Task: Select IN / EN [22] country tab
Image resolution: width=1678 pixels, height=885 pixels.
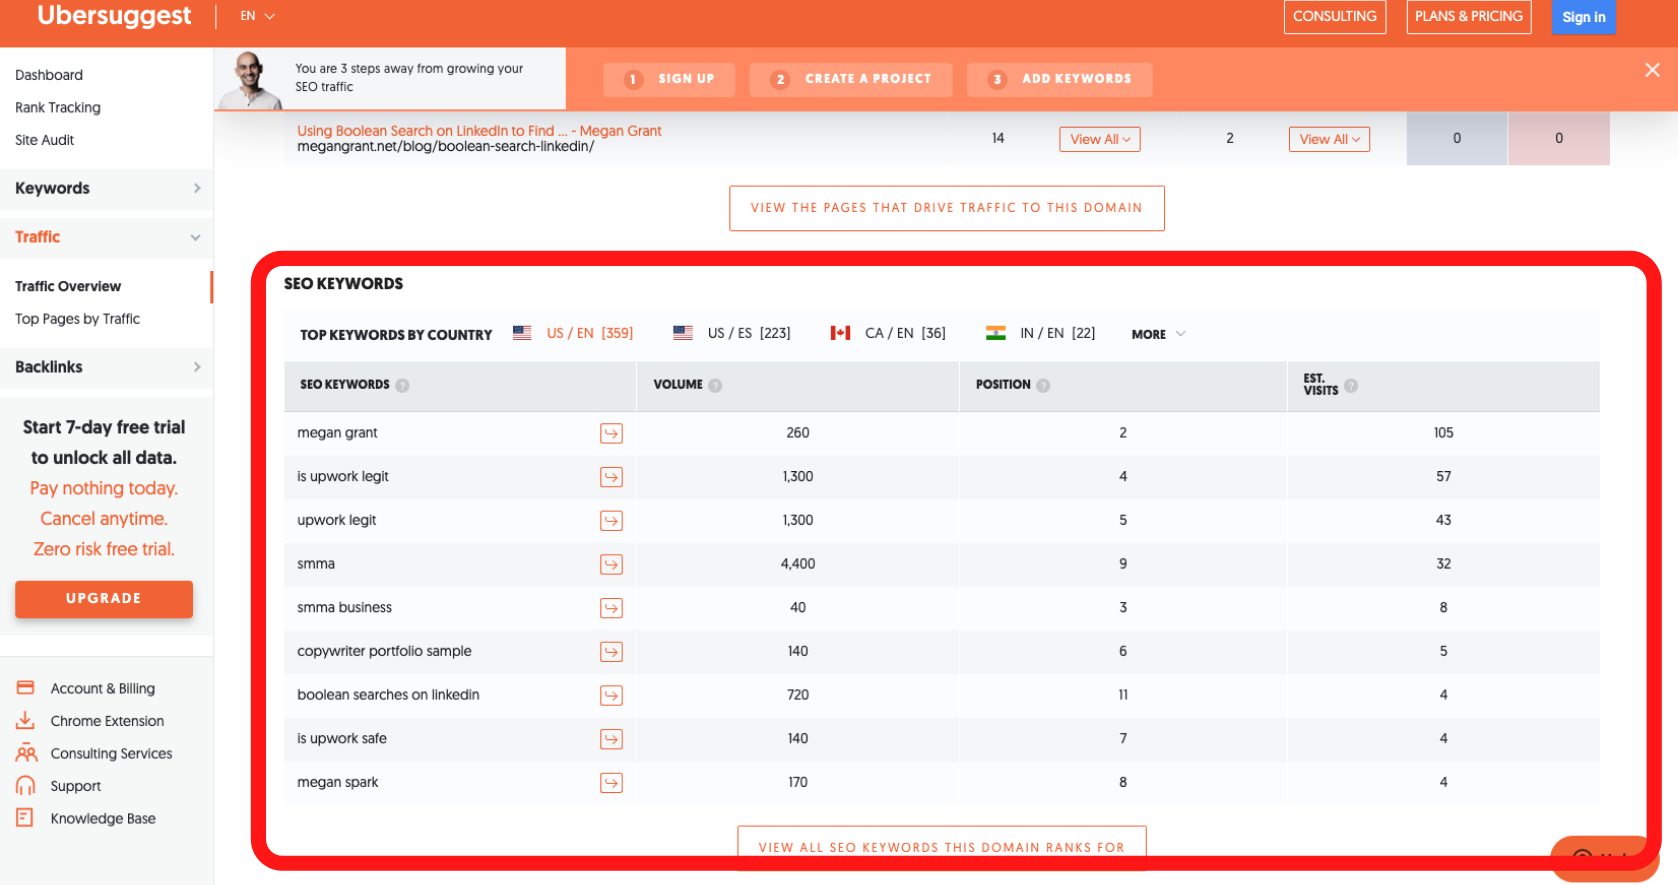Action: 1040,333
